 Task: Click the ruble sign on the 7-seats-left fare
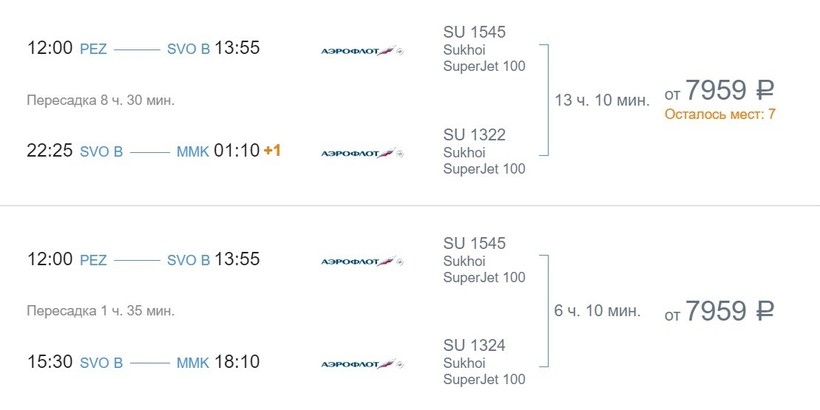click(765, 91)
